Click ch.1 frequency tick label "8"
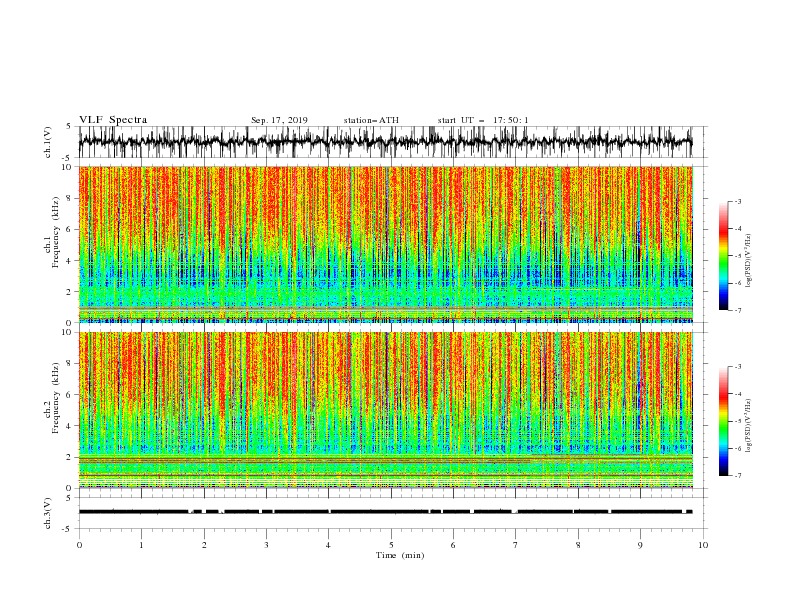The height and width of the screenshot is (612, 792). [70, 198]
